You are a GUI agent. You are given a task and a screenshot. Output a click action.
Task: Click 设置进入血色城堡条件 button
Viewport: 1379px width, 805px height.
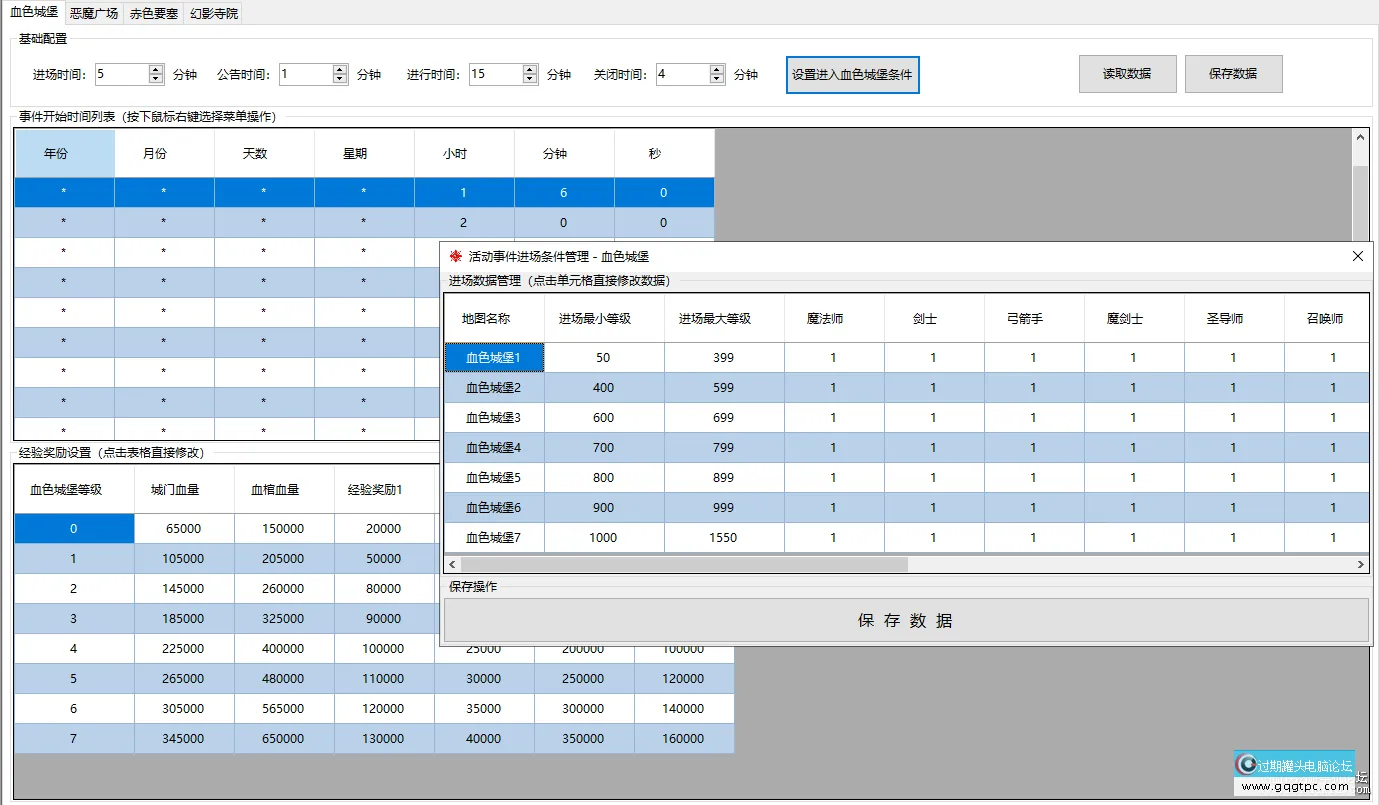(x=852, y=74)
